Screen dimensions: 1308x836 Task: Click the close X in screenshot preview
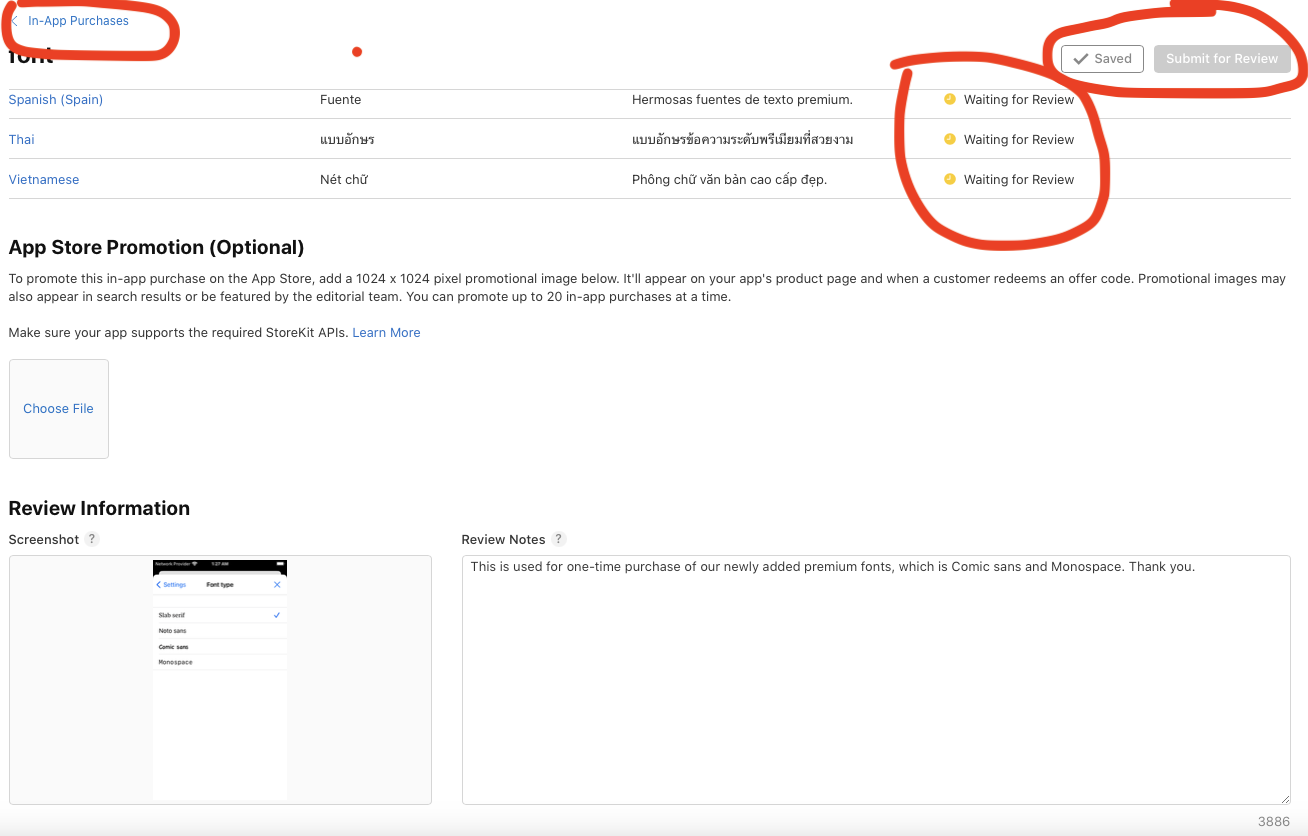(277, 585)
